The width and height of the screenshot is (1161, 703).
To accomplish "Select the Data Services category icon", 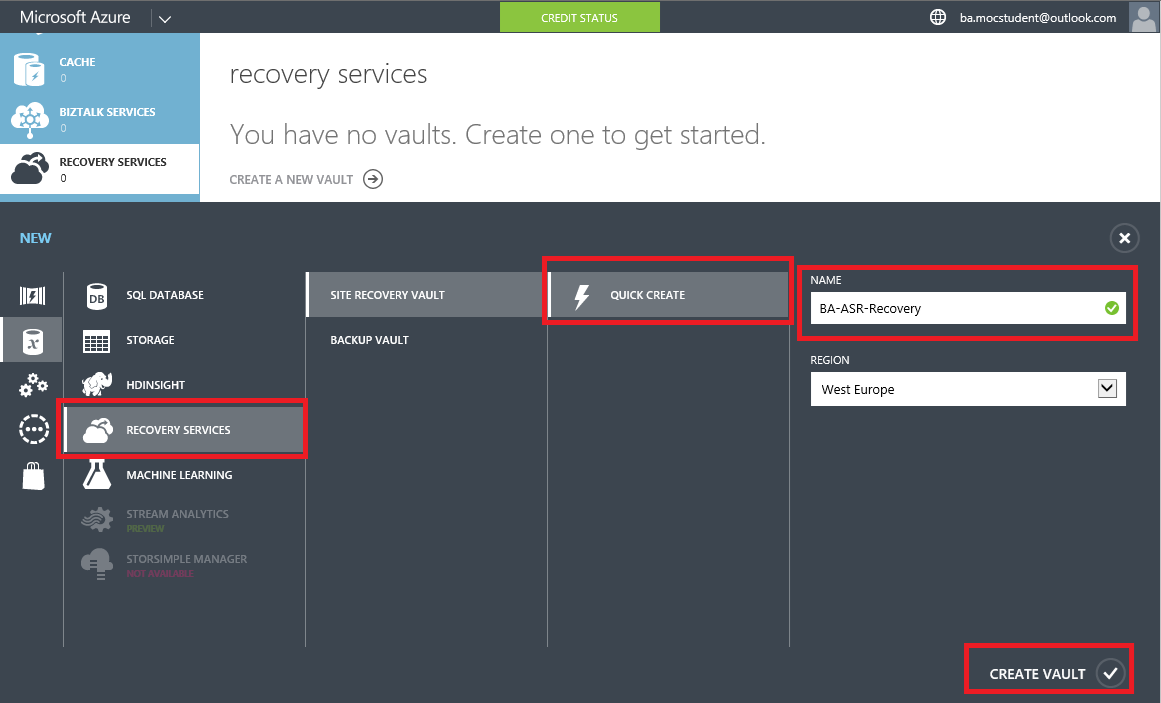I will [x=33, y=341].
